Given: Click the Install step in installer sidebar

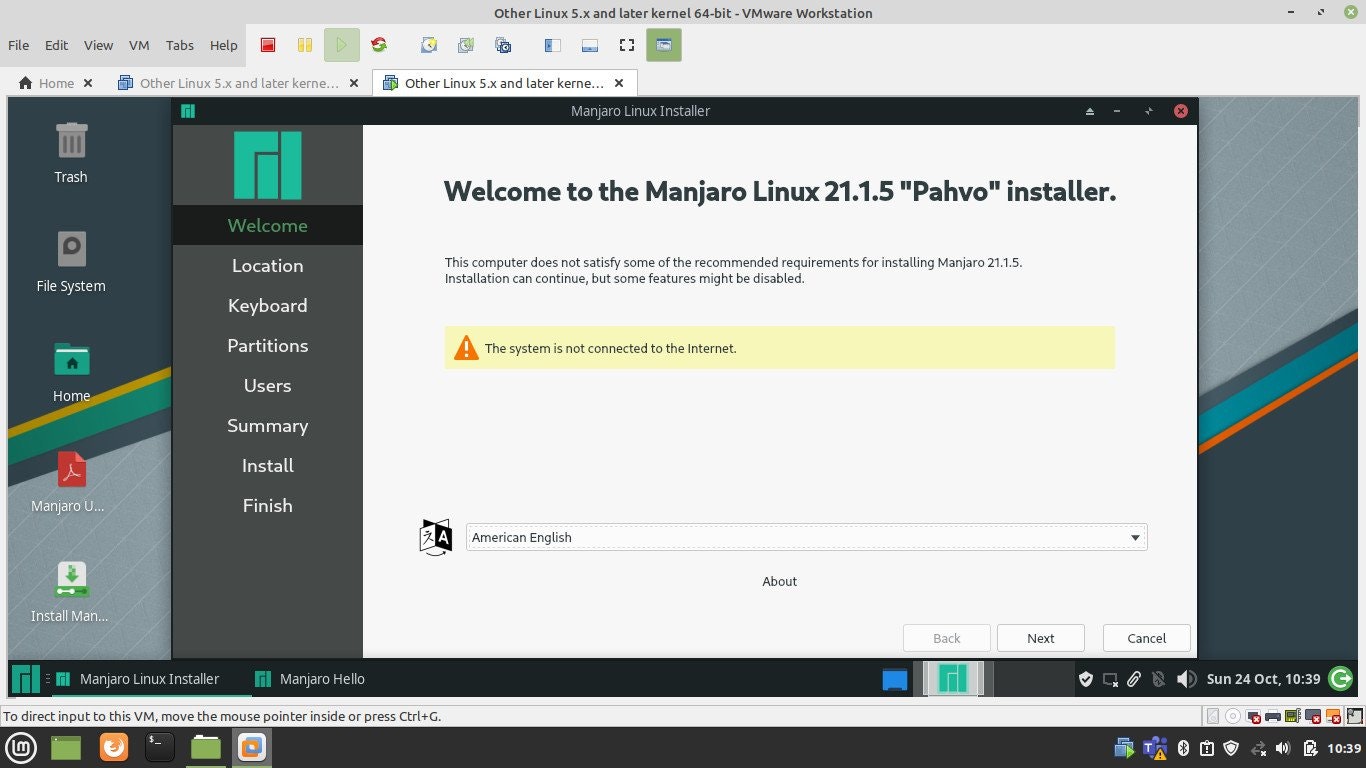Looking at the screenshot, I should [x=268, y=465].
